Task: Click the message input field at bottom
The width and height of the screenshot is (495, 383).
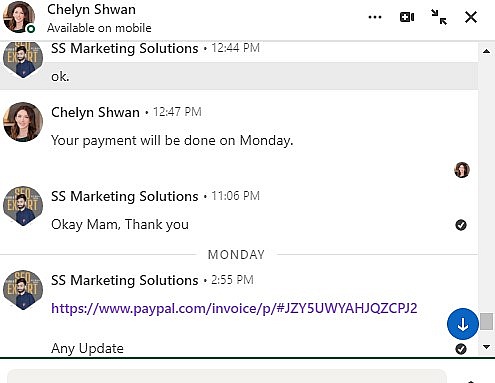Action: coord(227,376)
